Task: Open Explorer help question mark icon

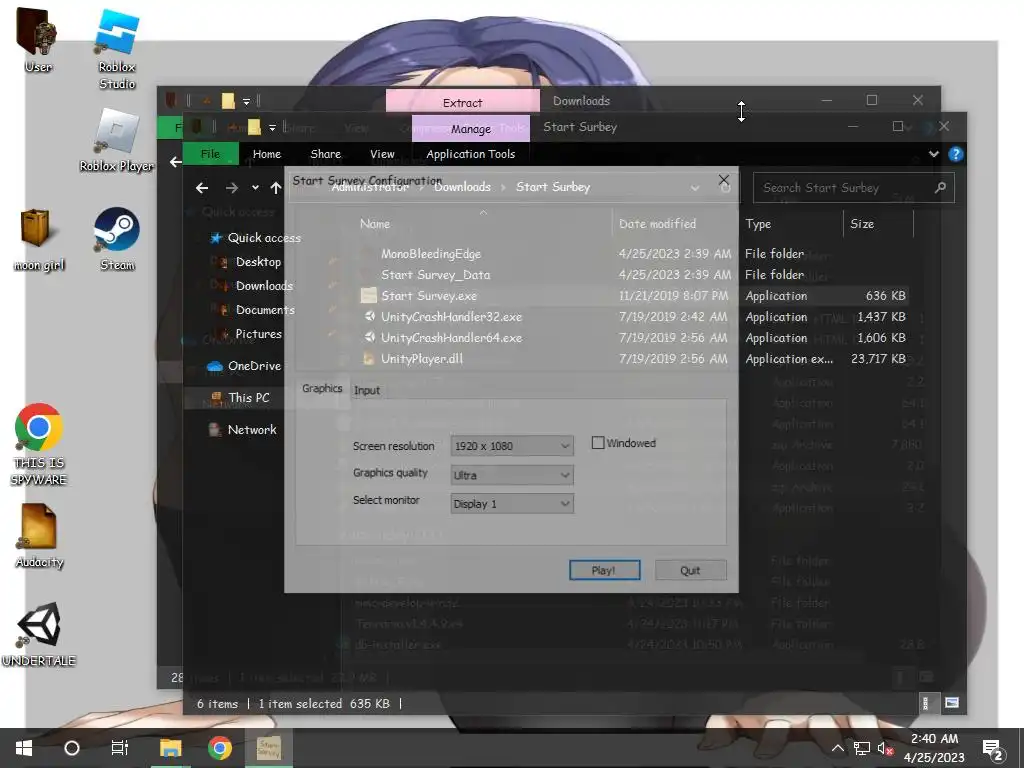Action: click(x=955, y=154)
